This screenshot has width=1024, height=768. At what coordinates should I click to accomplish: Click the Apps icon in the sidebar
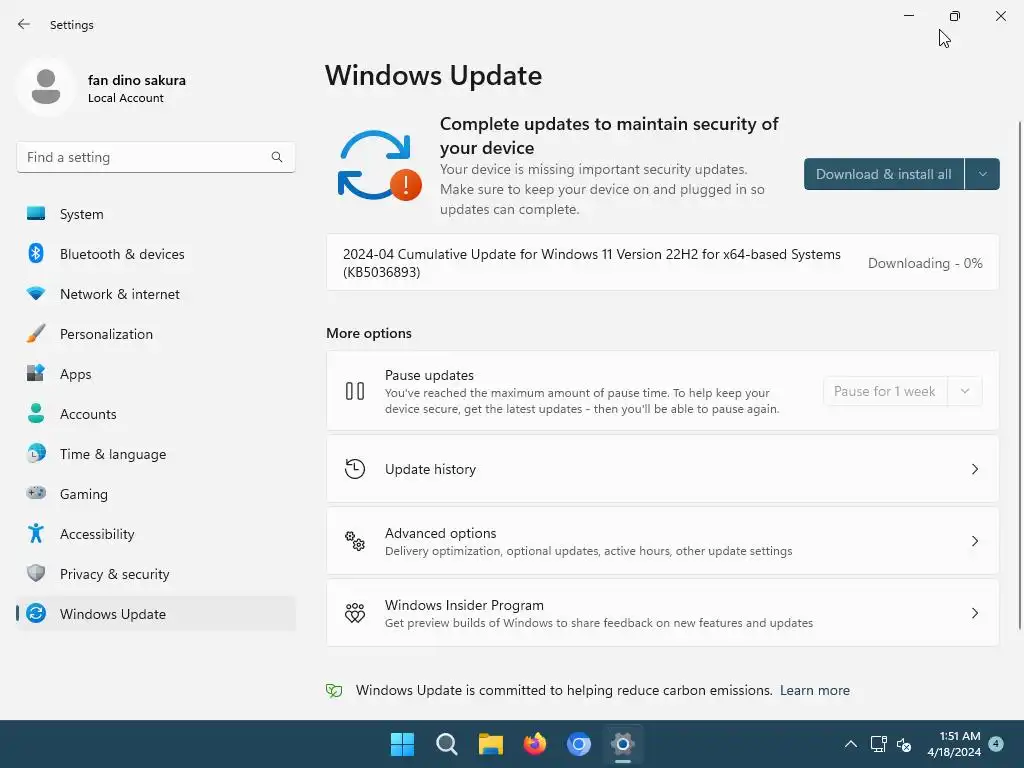36,374
